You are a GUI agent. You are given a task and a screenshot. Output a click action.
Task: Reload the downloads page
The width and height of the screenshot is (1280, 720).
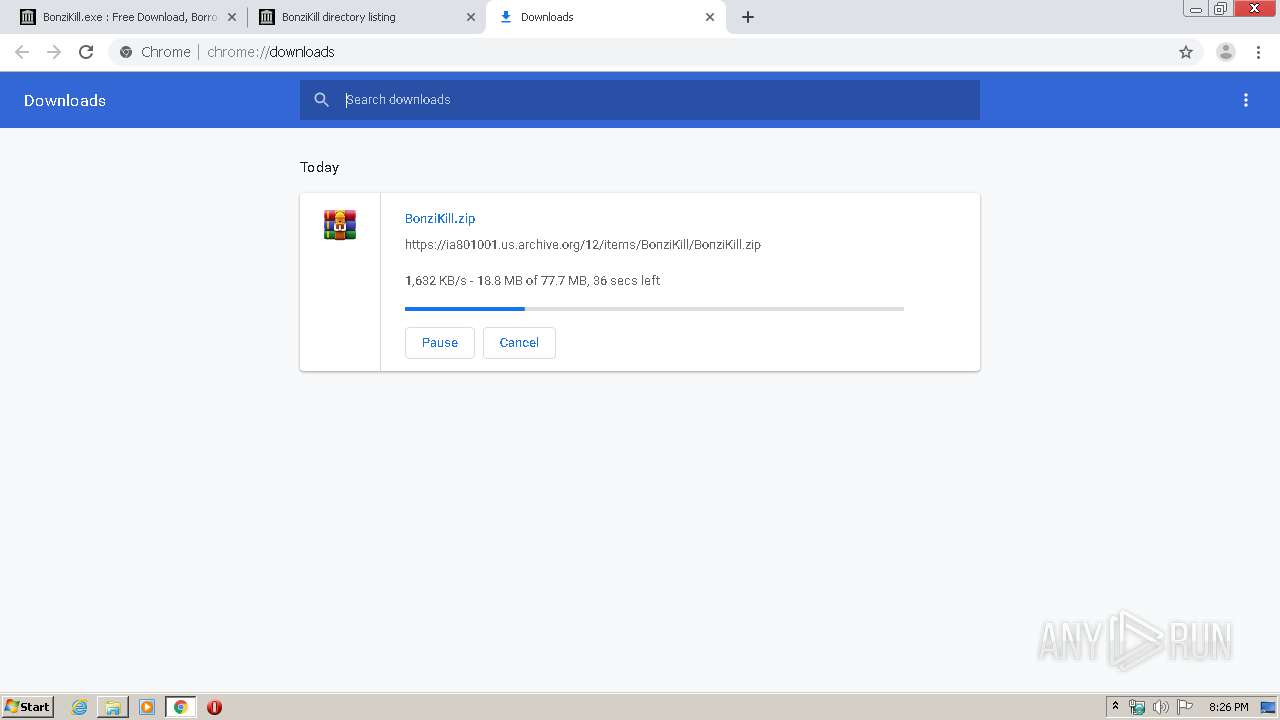(x=86, y=52)
